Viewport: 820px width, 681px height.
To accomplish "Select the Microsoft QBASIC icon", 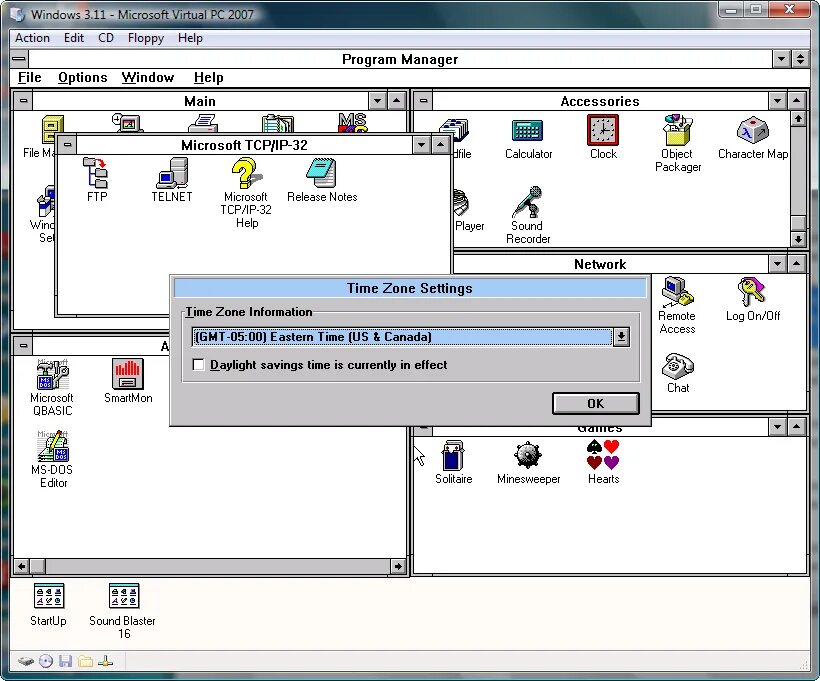I will click(52, 388).
